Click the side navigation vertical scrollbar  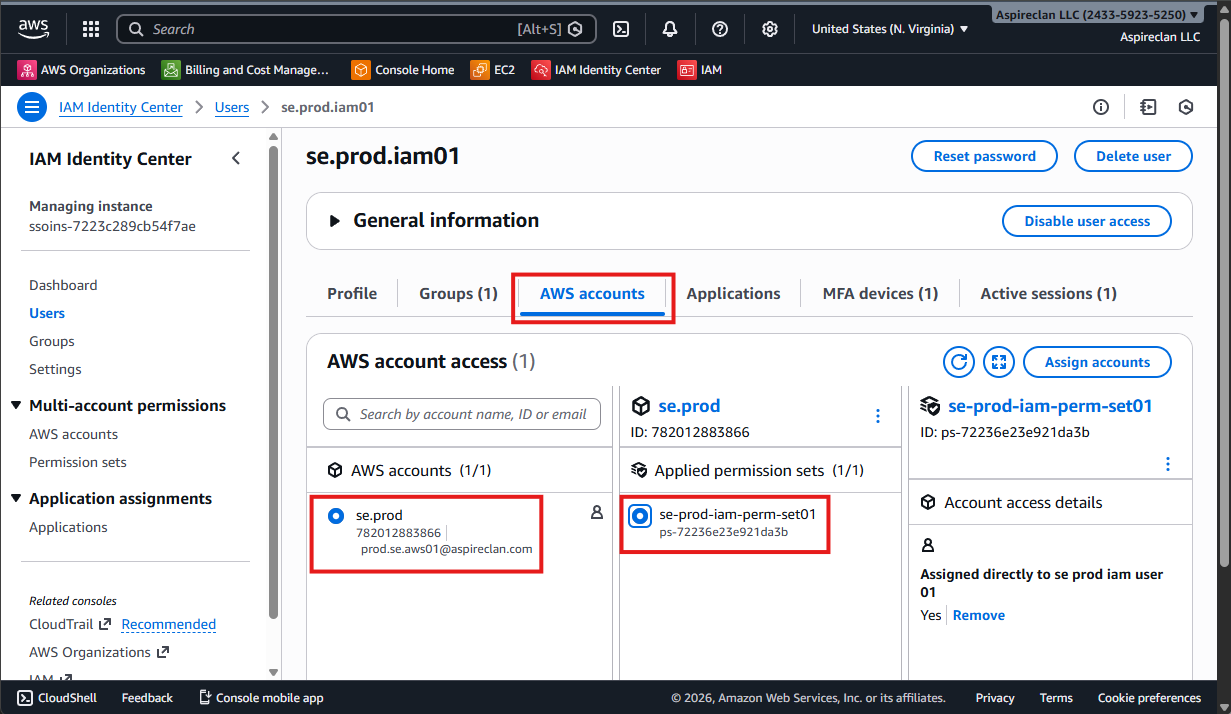[x=274, y=380]
